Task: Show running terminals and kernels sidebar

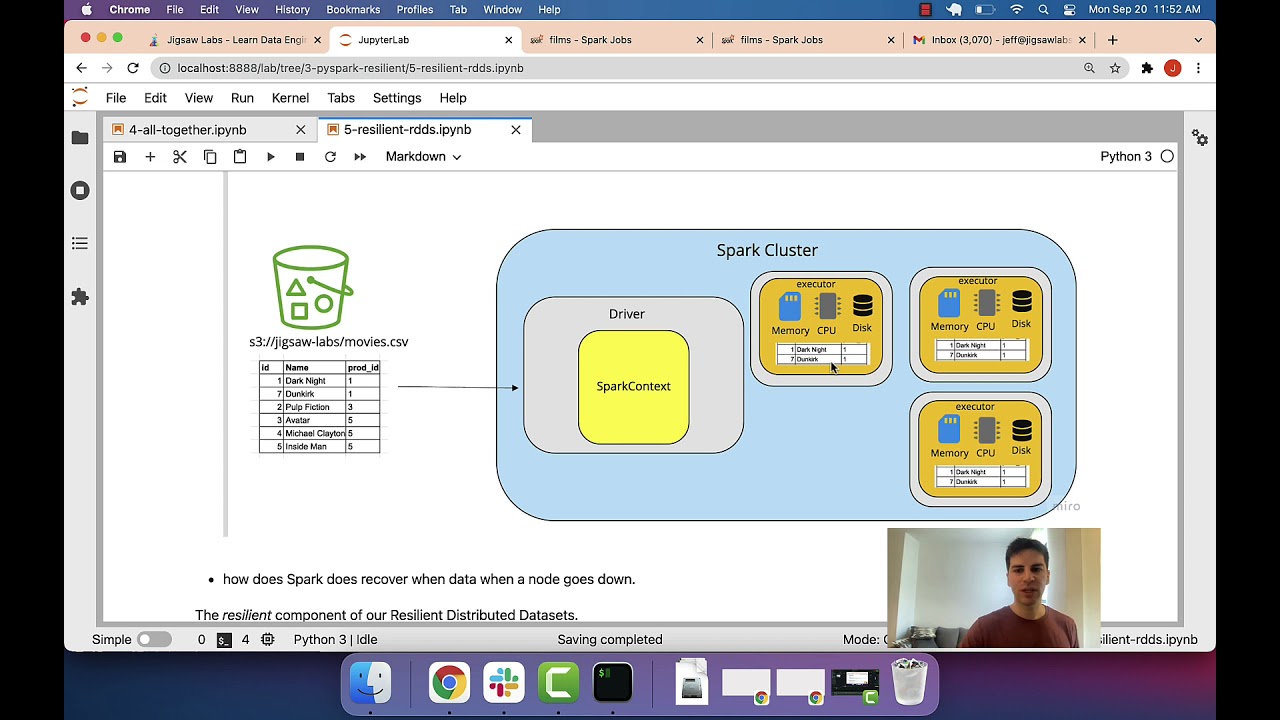Action: coord(80,190)
